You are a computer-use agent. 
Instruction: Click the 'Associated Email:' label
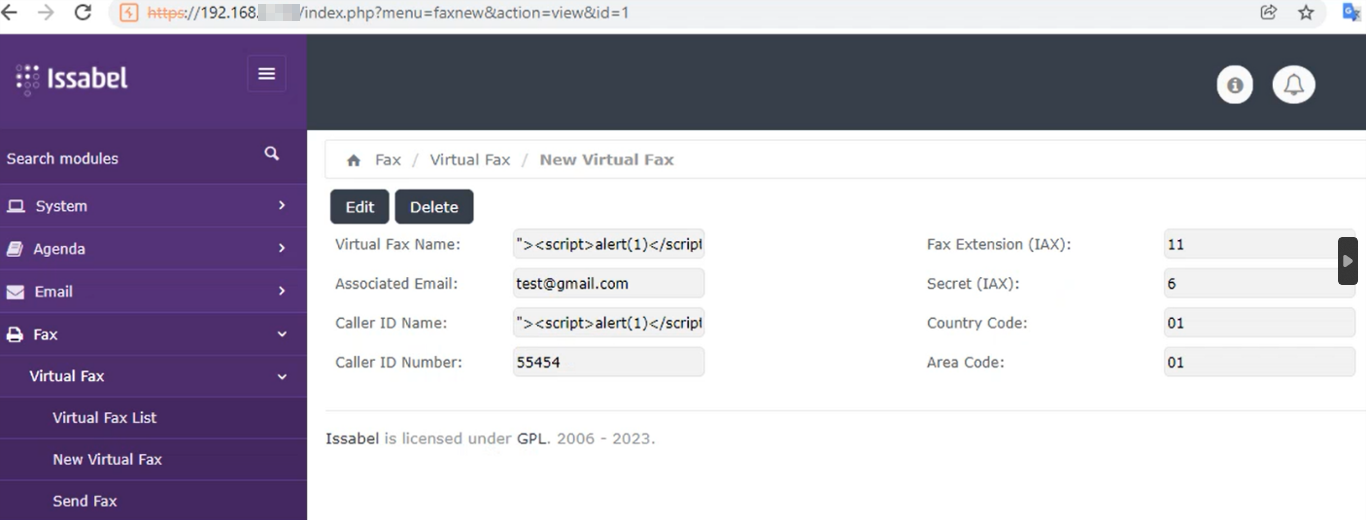pos(396,283)
